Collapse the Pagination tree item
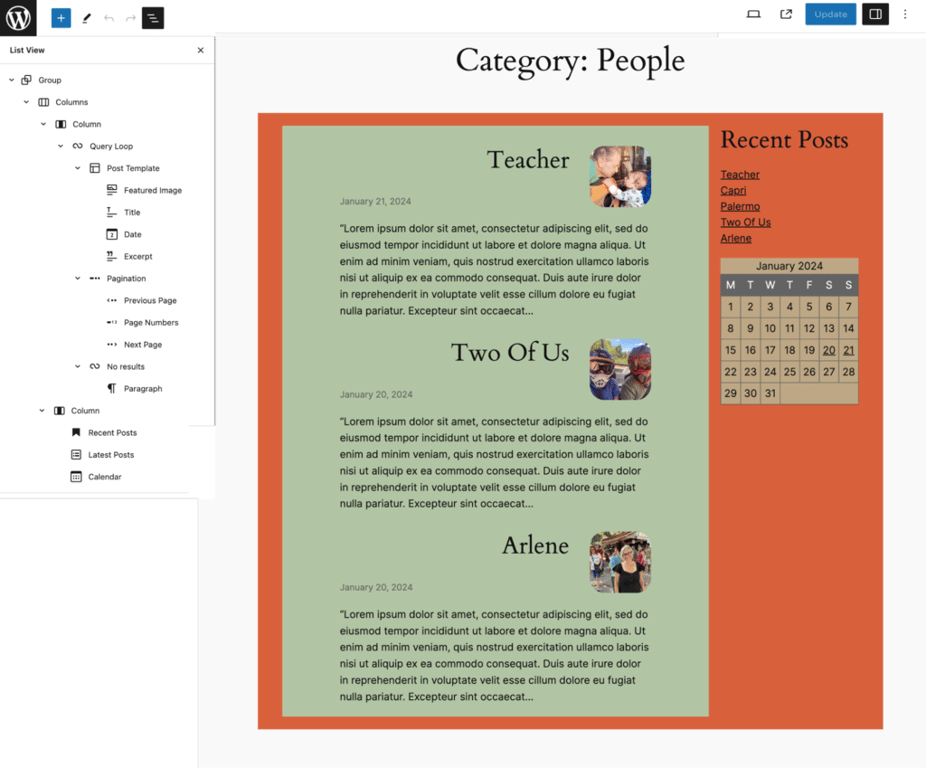This screenshot has height=768, width=926. click(77, 278)
